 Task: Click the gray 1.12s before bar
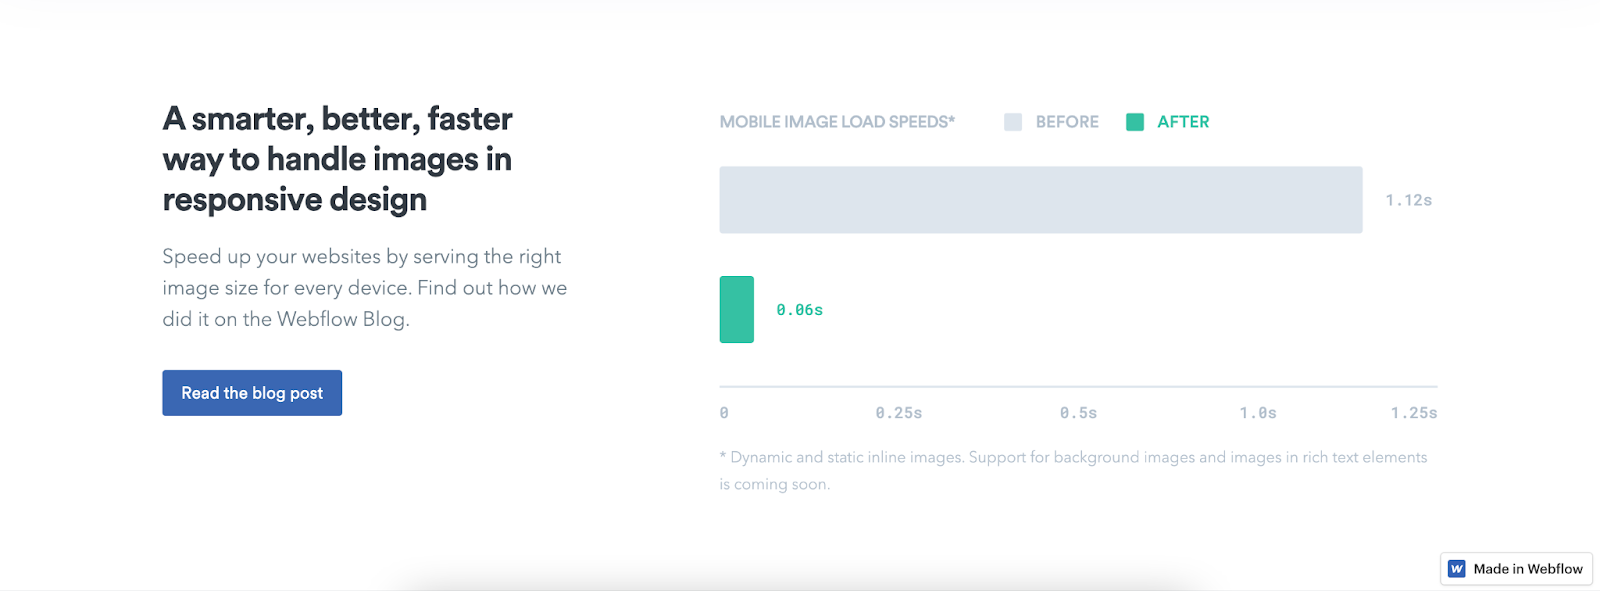tap(1041, 200)
